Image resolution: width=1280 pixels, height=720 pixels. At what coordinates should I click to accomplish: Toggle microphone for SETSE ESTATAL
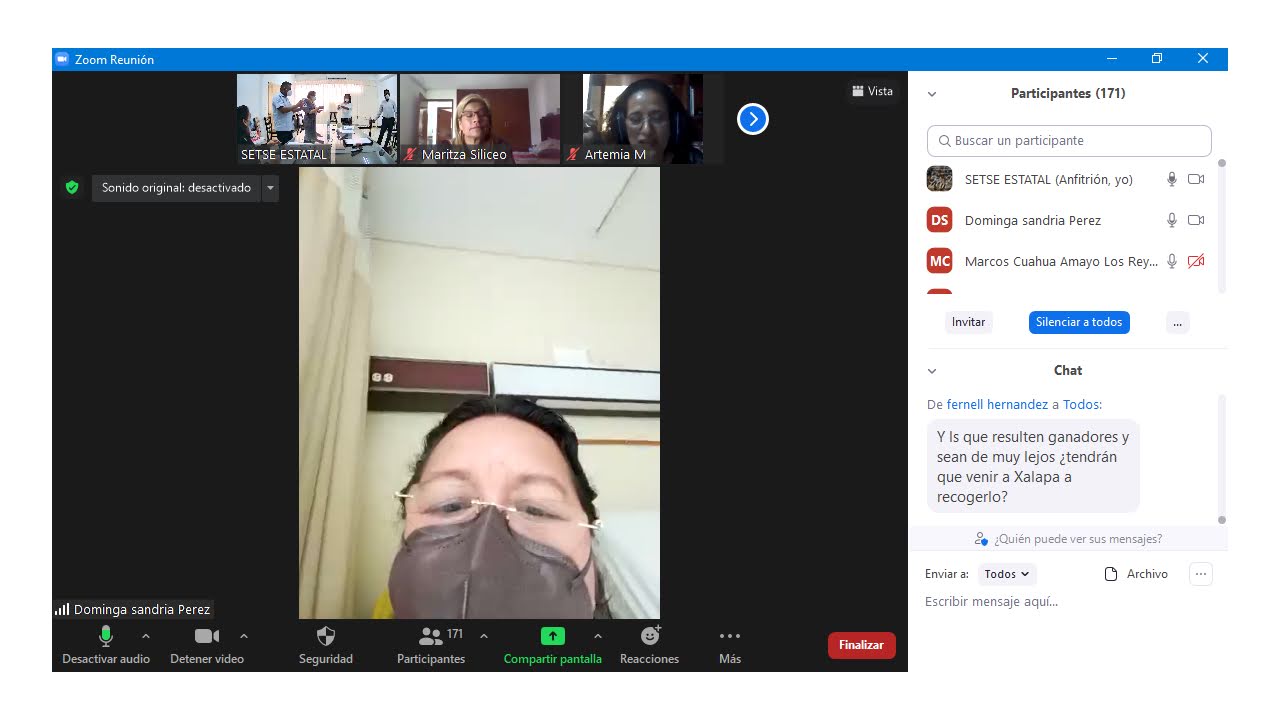point(1172,179)
